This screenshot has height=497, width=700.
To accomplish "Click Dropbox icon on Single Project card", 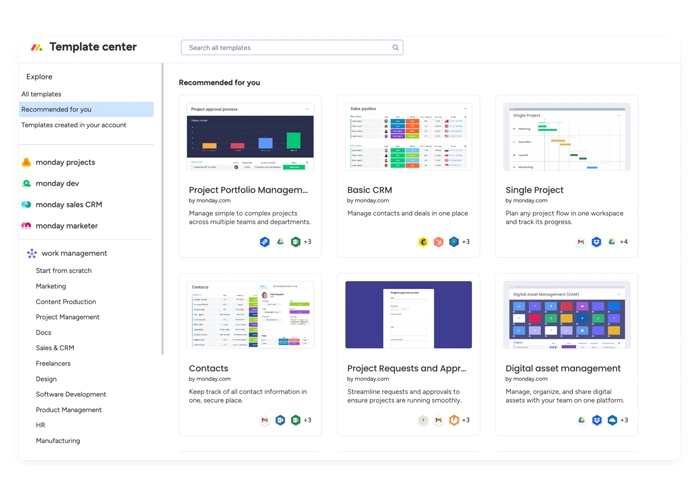I will point(596,242).
